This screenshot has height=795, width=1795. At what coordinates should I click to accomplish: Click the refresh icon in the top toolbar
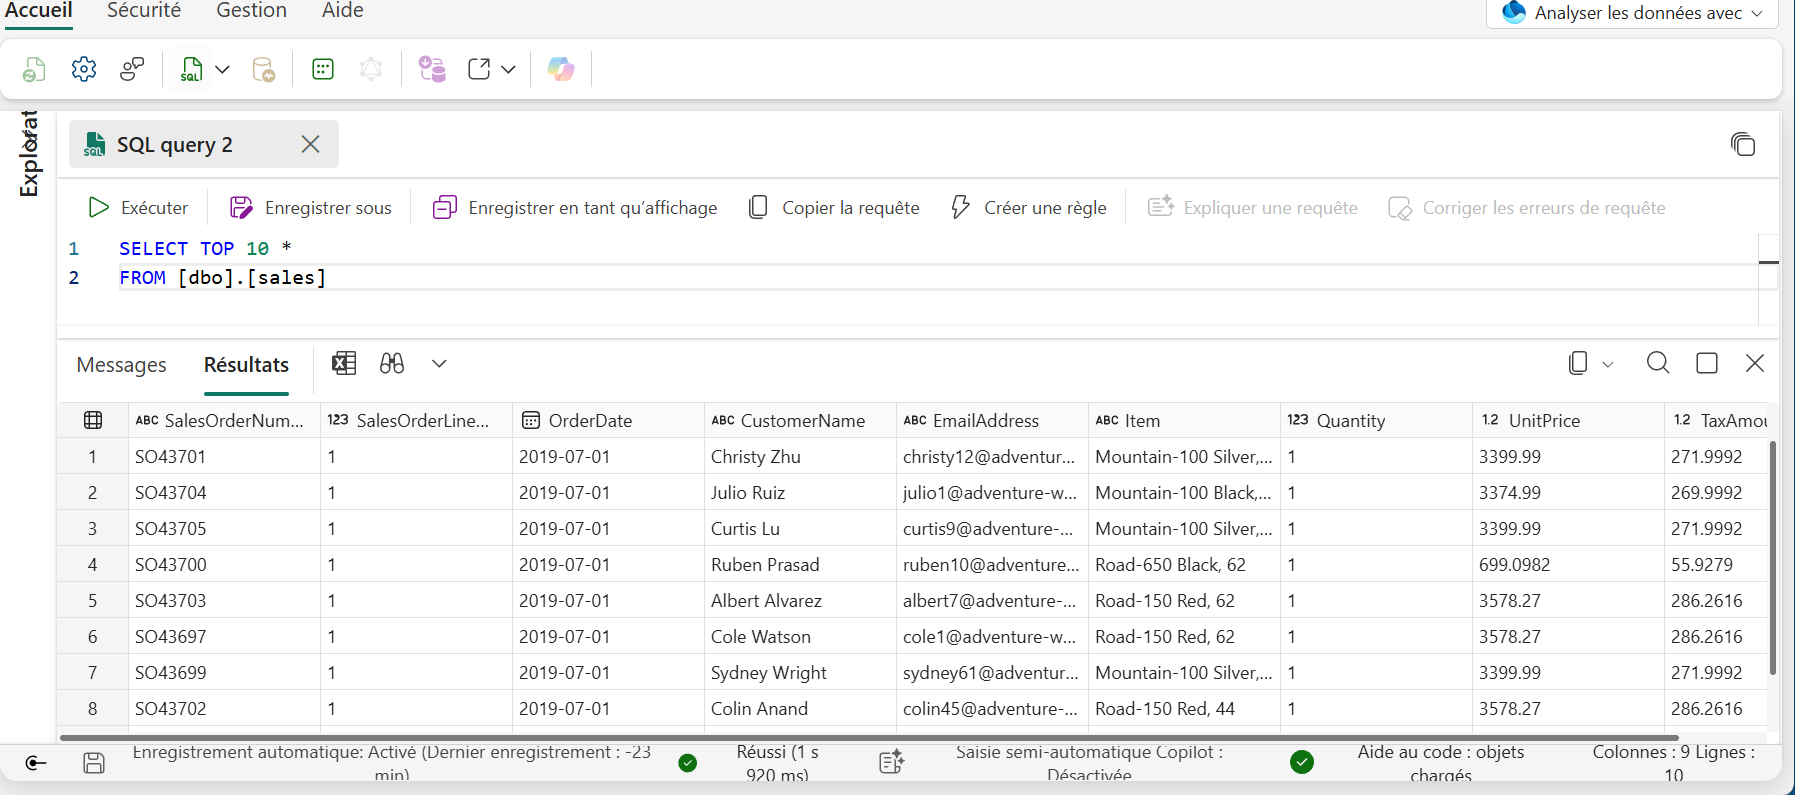(34, 69)
